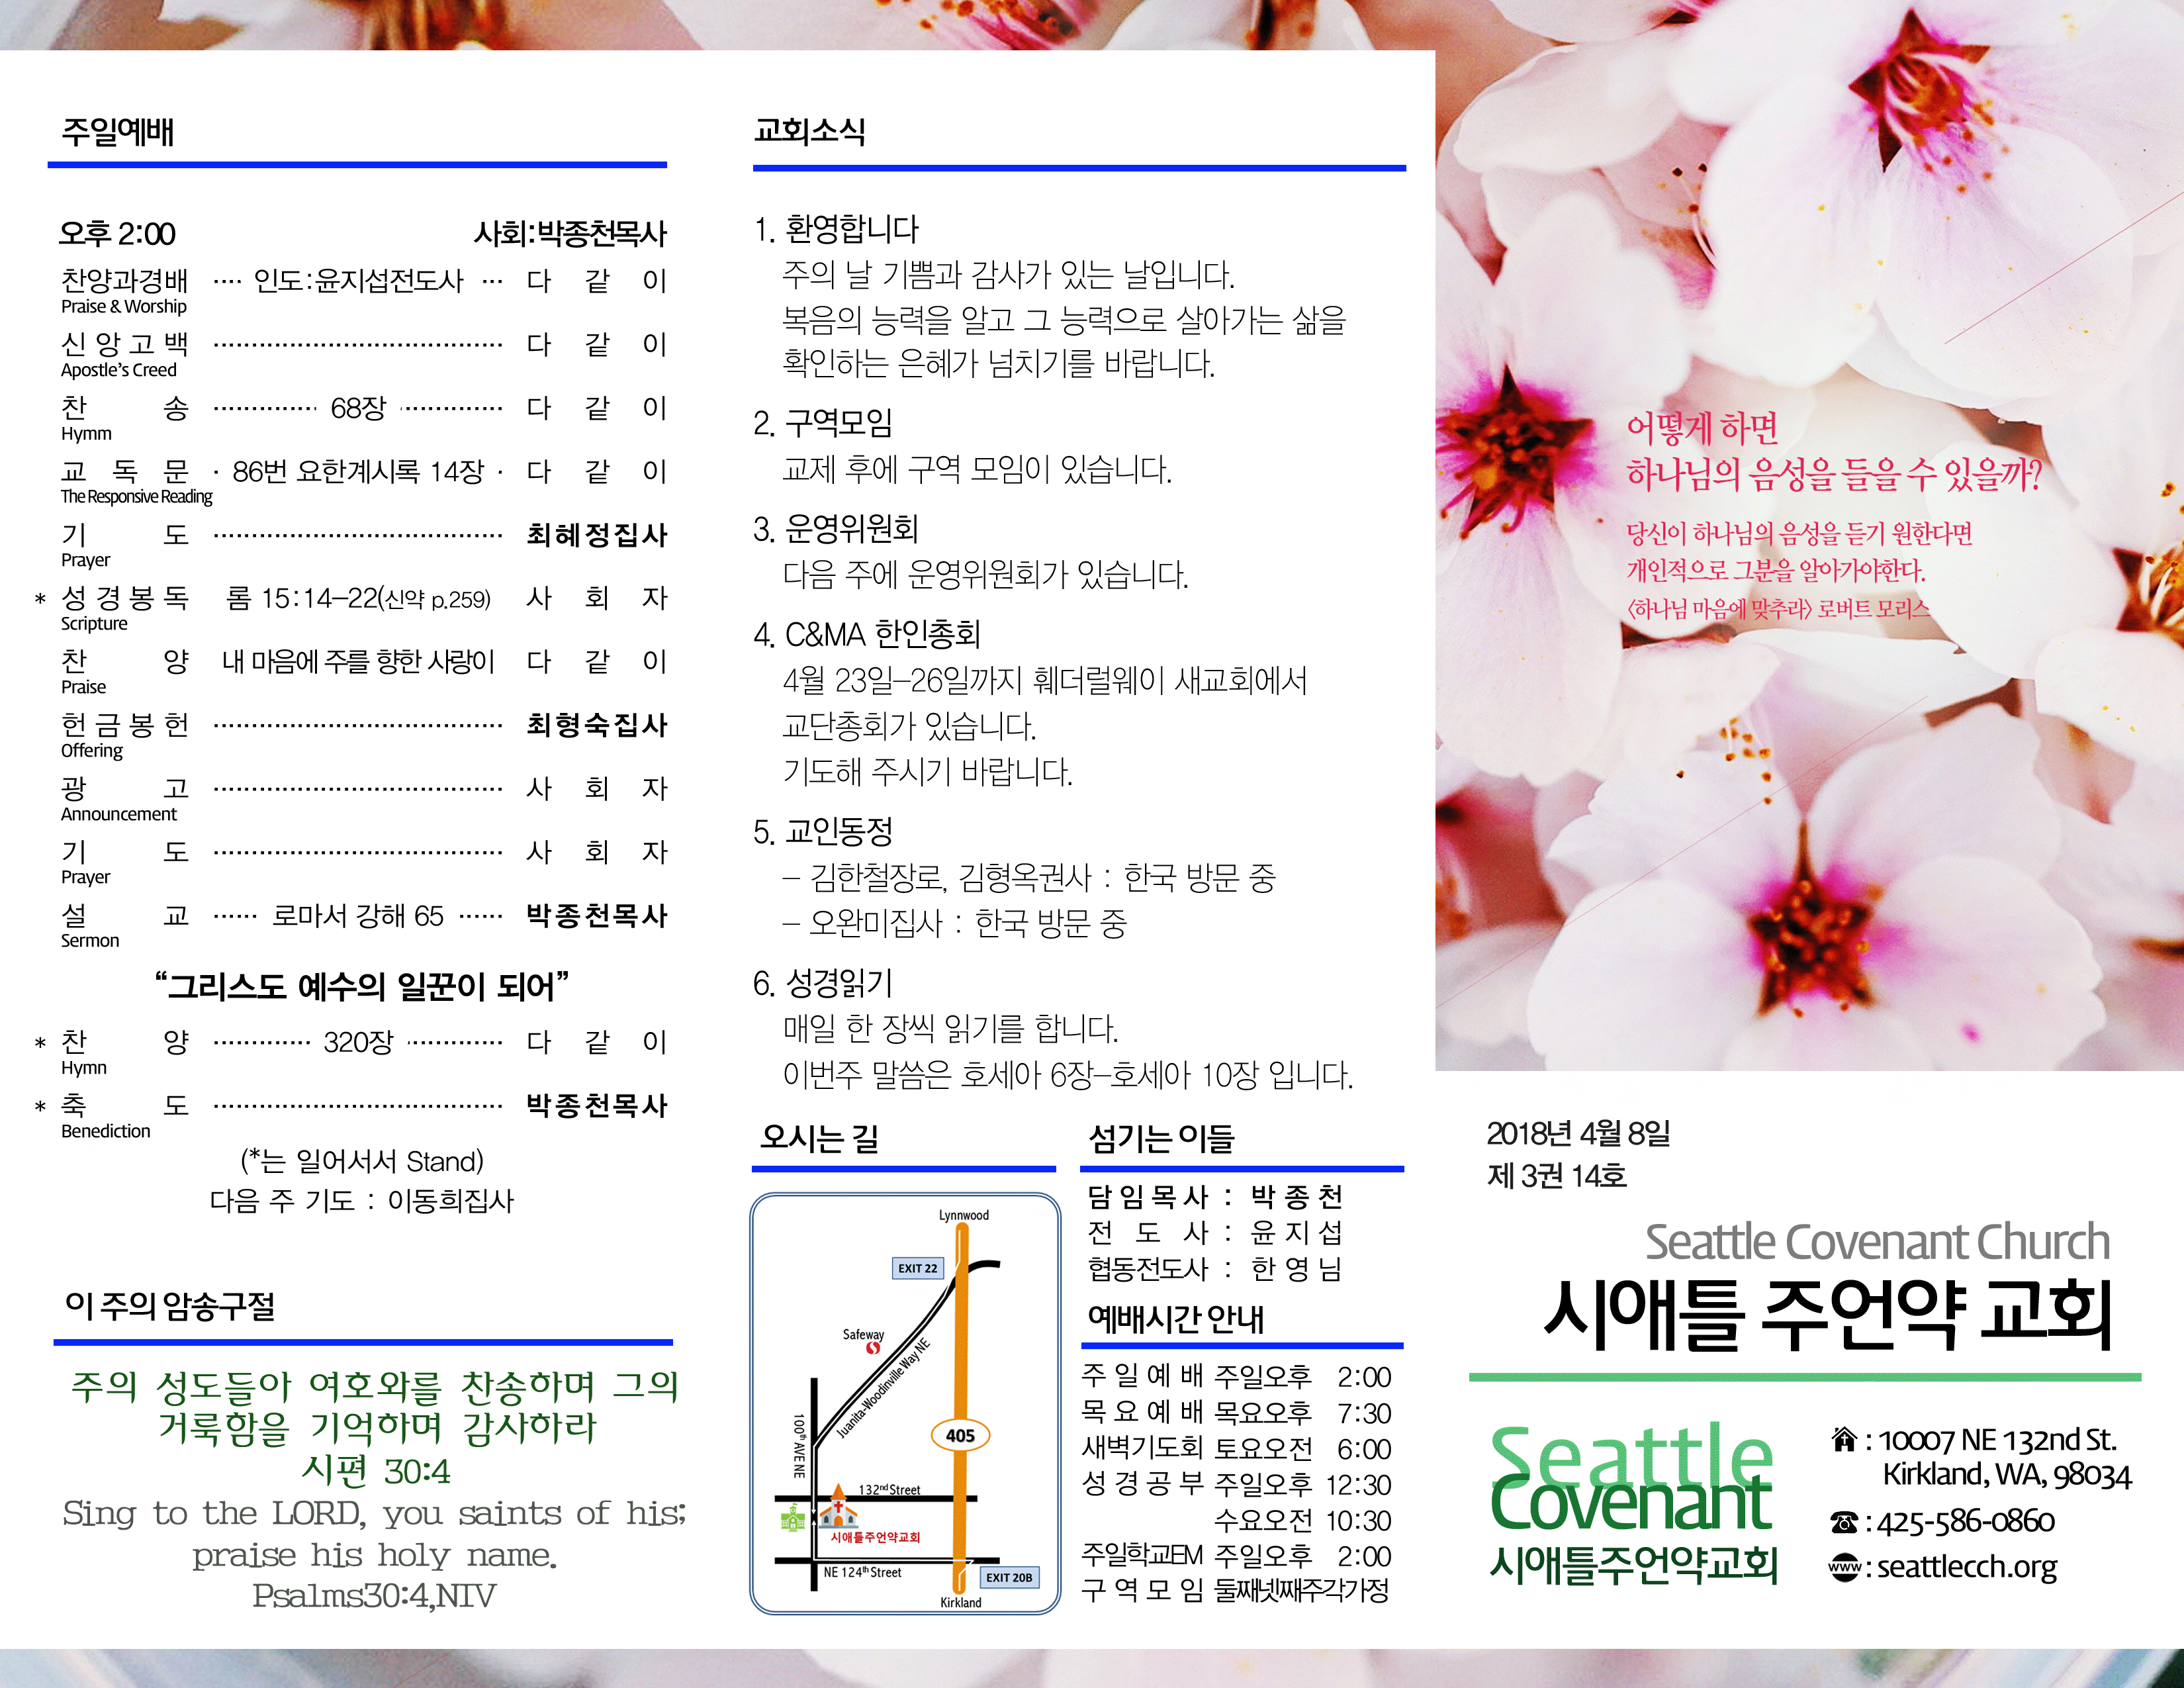Viewport: 2184px width, 1688px height.
Task: Click the schedule row 목요예배 목요오후 7:30
Action: click(x=1237, y=1413)
